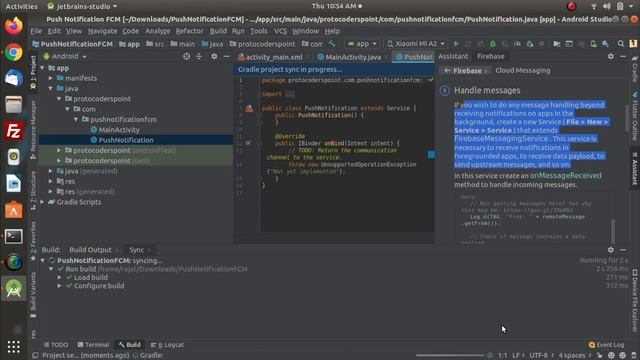Toggle the 1: Project tool window button
This screenshot has width=640, height=360.
pyautogui.click(x=33, y=73)
